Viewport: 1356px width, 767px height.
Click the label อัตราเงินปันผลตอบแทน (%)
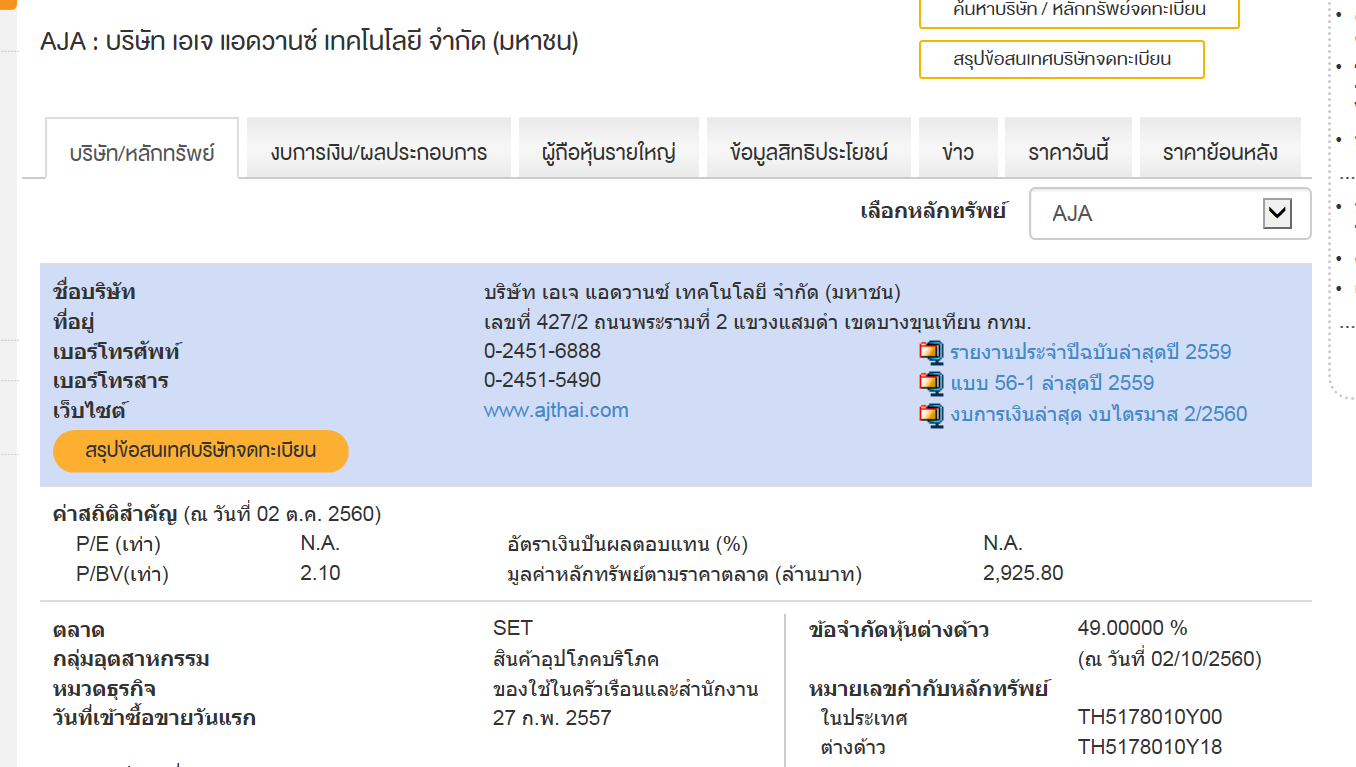click(x=628, y=545)
